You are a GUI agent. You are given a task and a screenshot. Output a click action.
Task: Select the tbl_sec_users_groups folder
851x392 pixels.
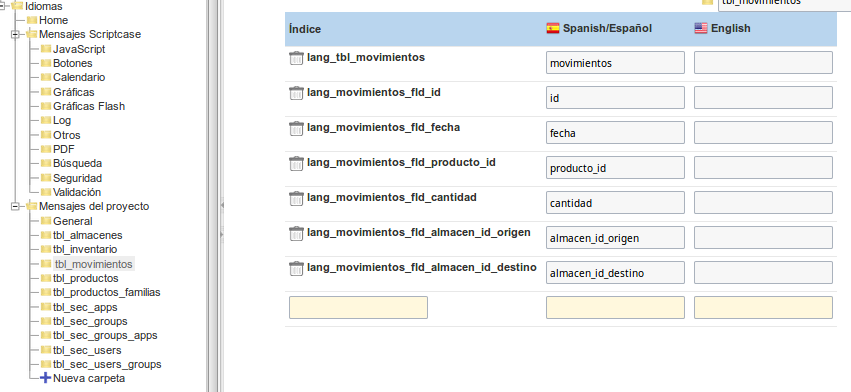coord(107,364)
